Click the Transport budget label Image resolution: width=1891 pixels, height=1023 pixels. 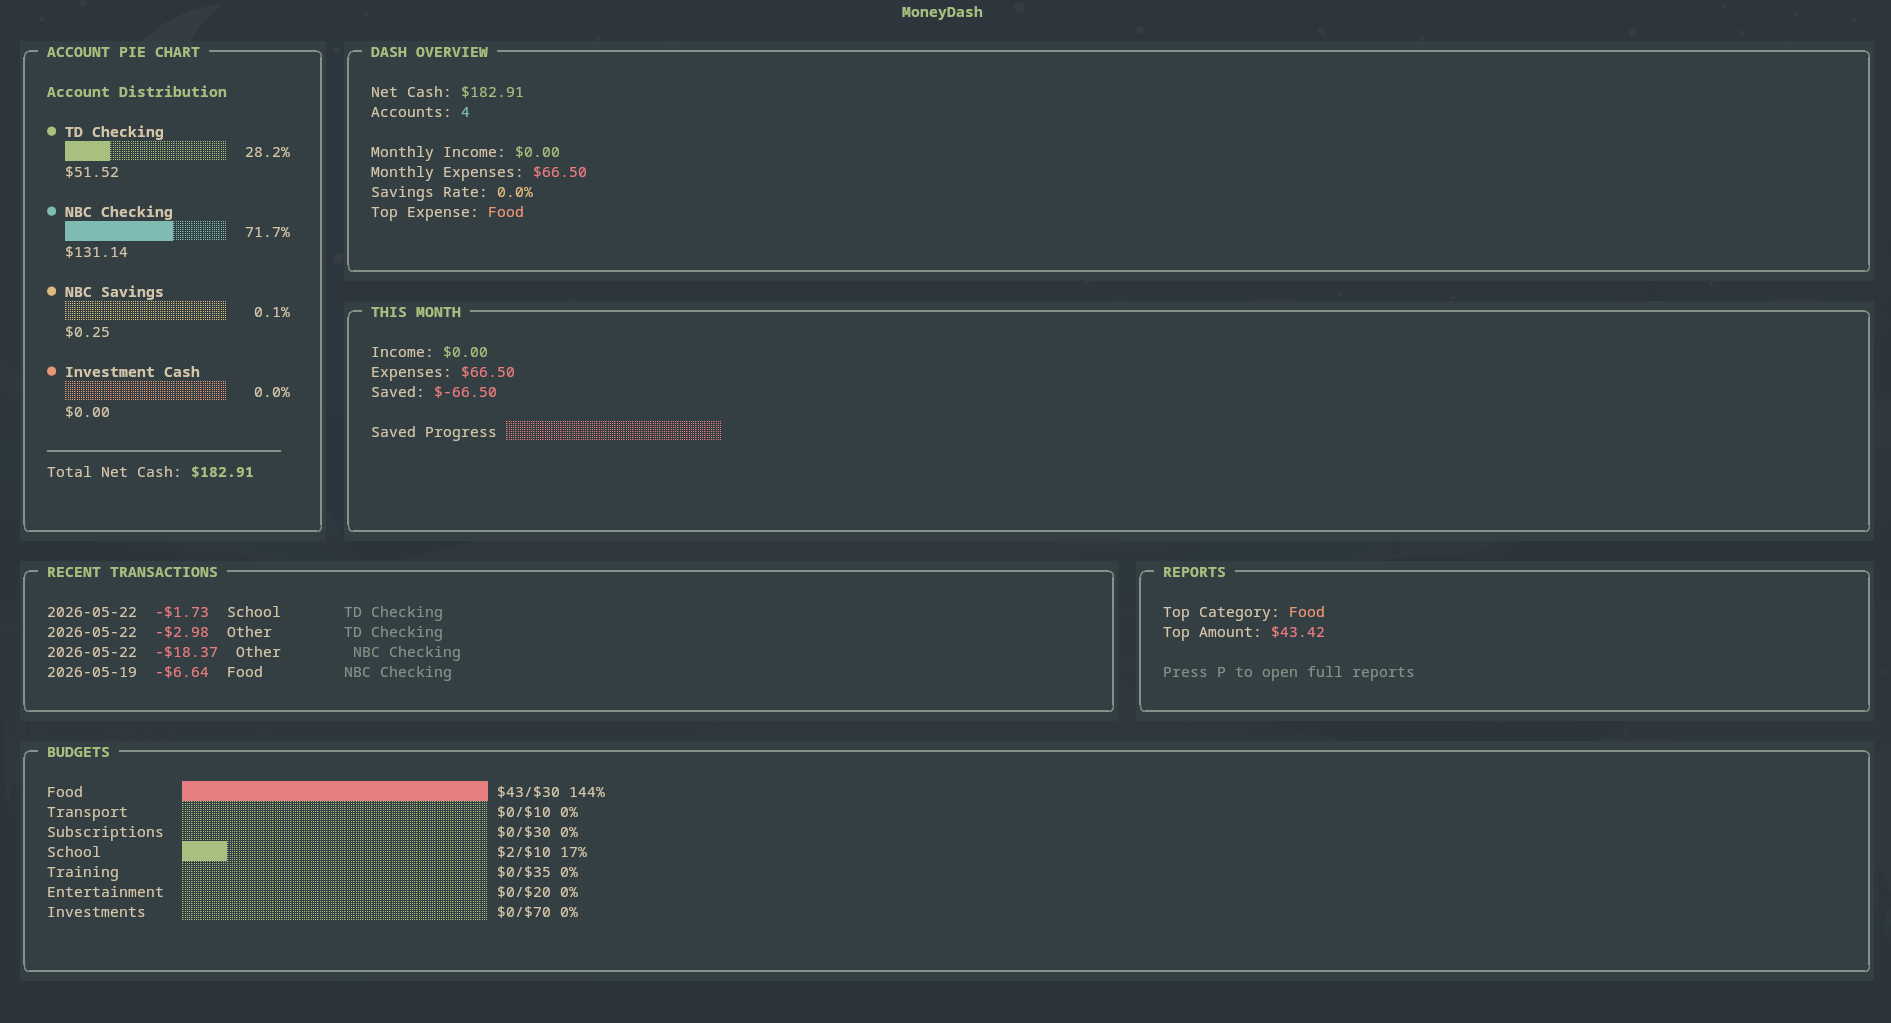pyautogui.click(x=87, y=812)
